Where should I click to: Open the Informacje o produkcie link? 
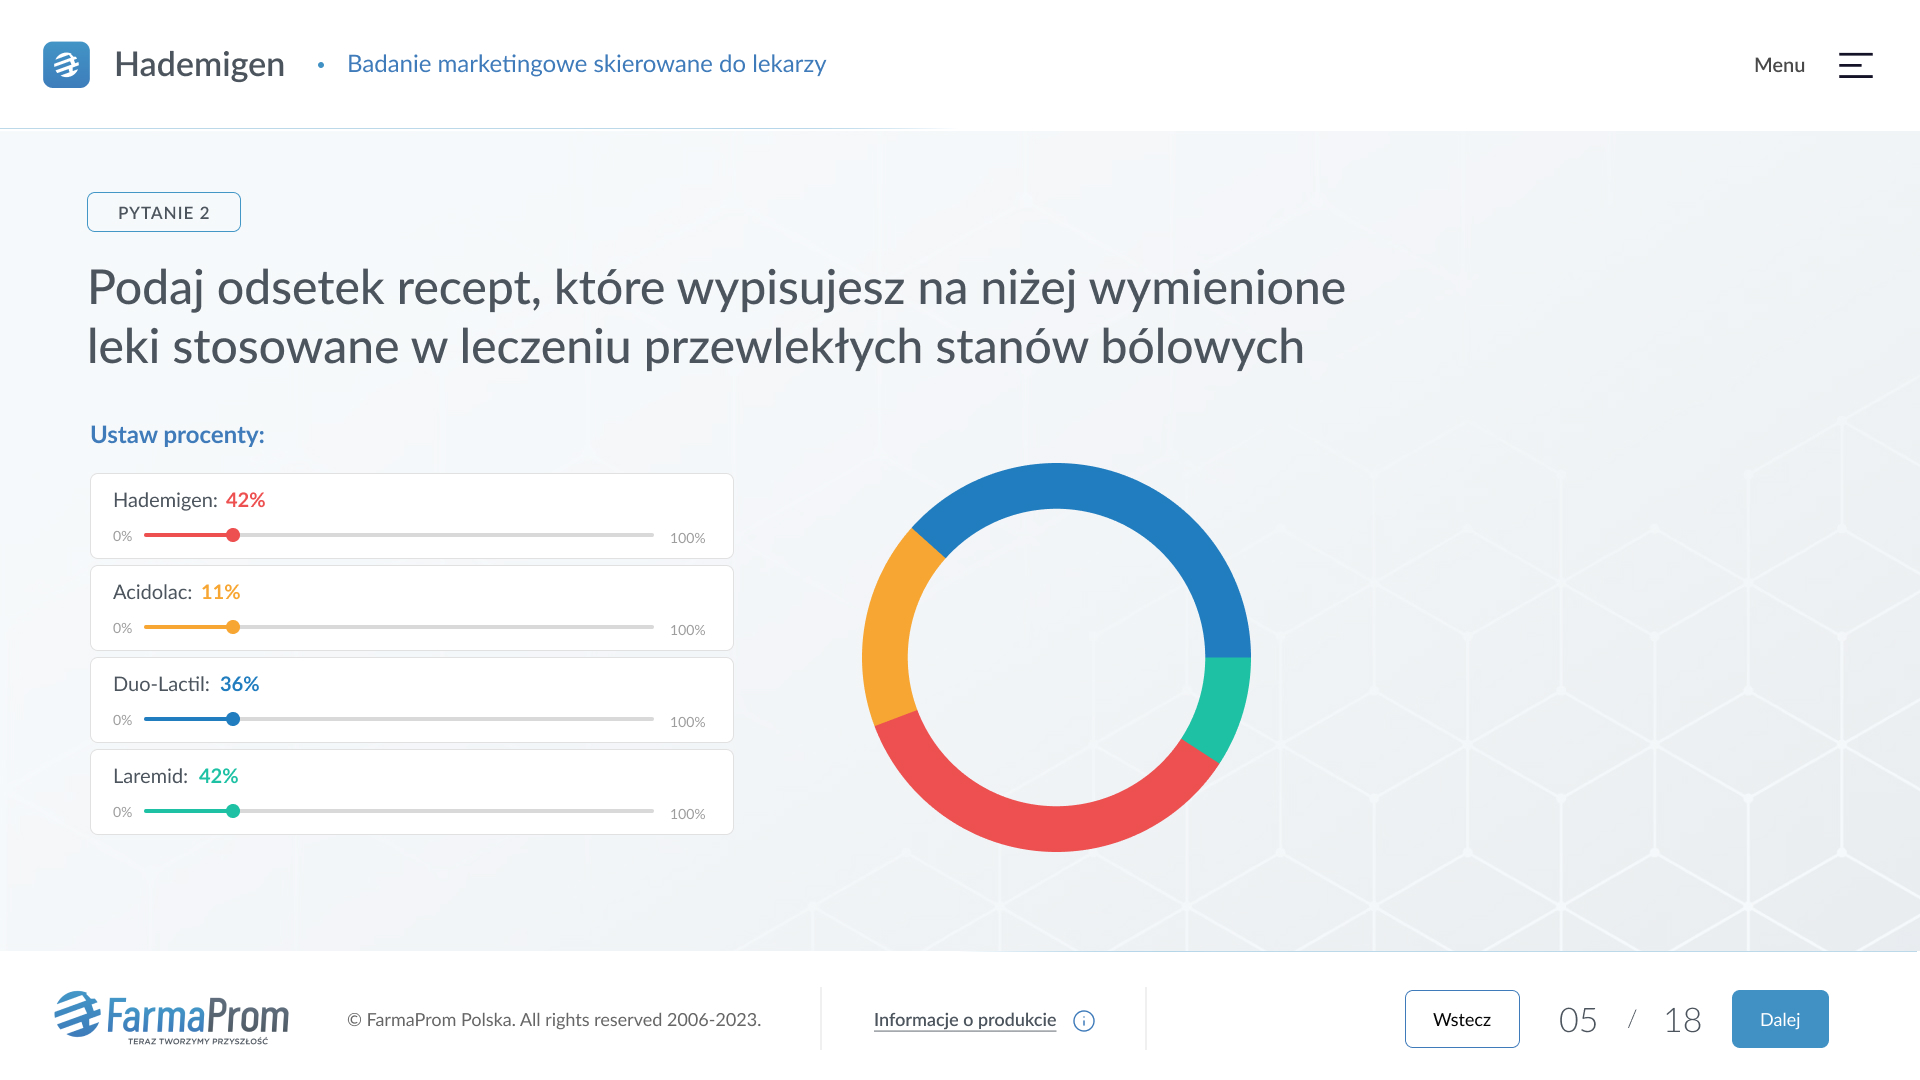(x=965, y=1020)
